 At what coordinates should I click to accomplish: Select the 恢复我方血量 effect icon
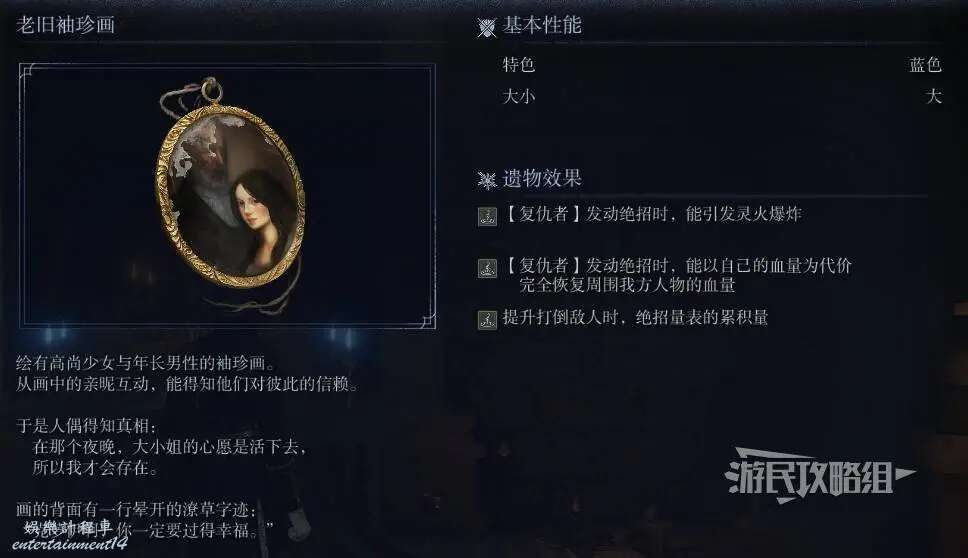[x=488, y=268]
